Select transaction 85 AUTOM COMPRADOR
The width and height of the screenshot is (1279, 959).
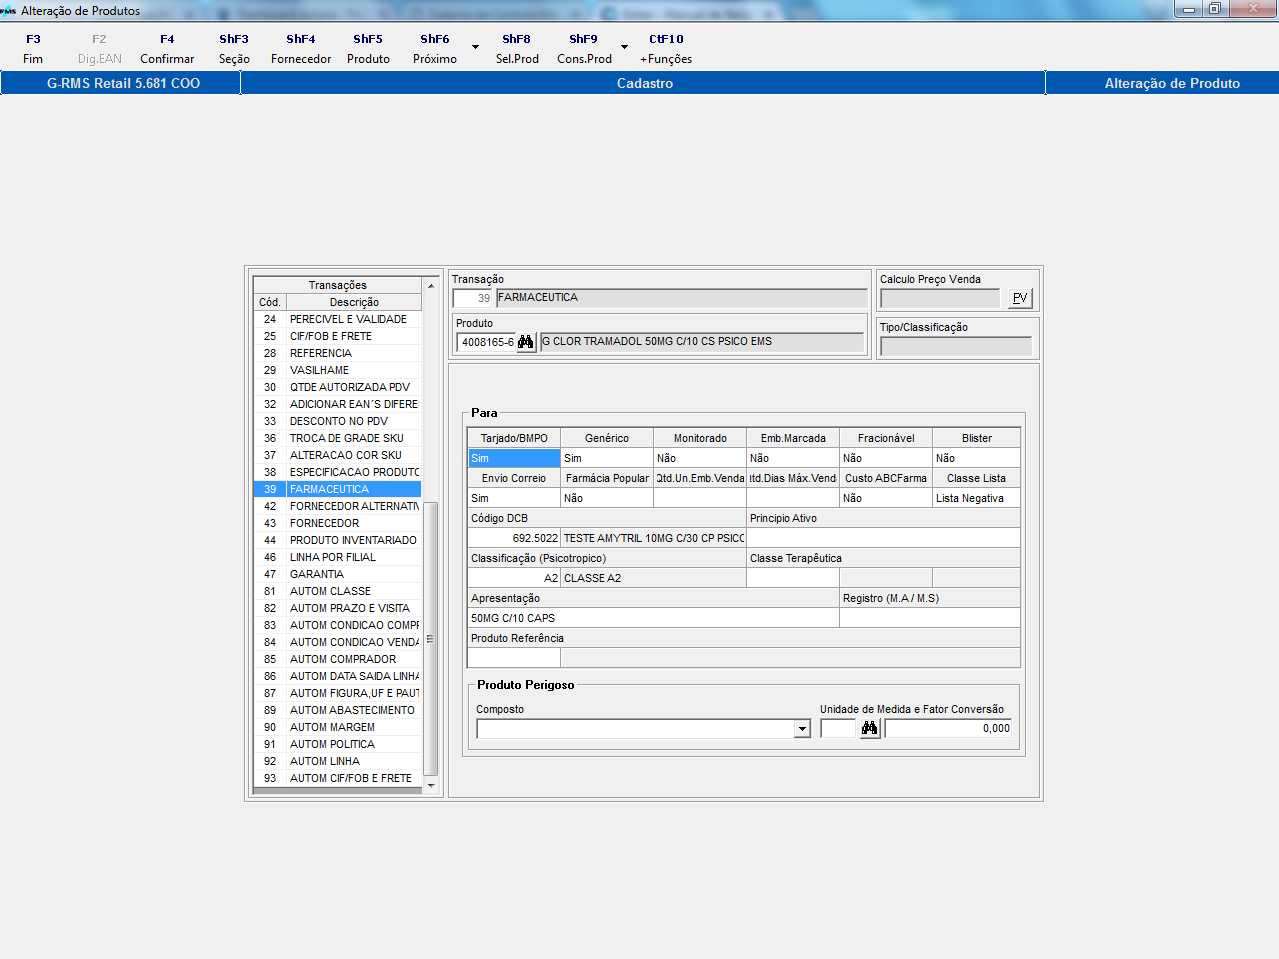[x=337, y=659]
